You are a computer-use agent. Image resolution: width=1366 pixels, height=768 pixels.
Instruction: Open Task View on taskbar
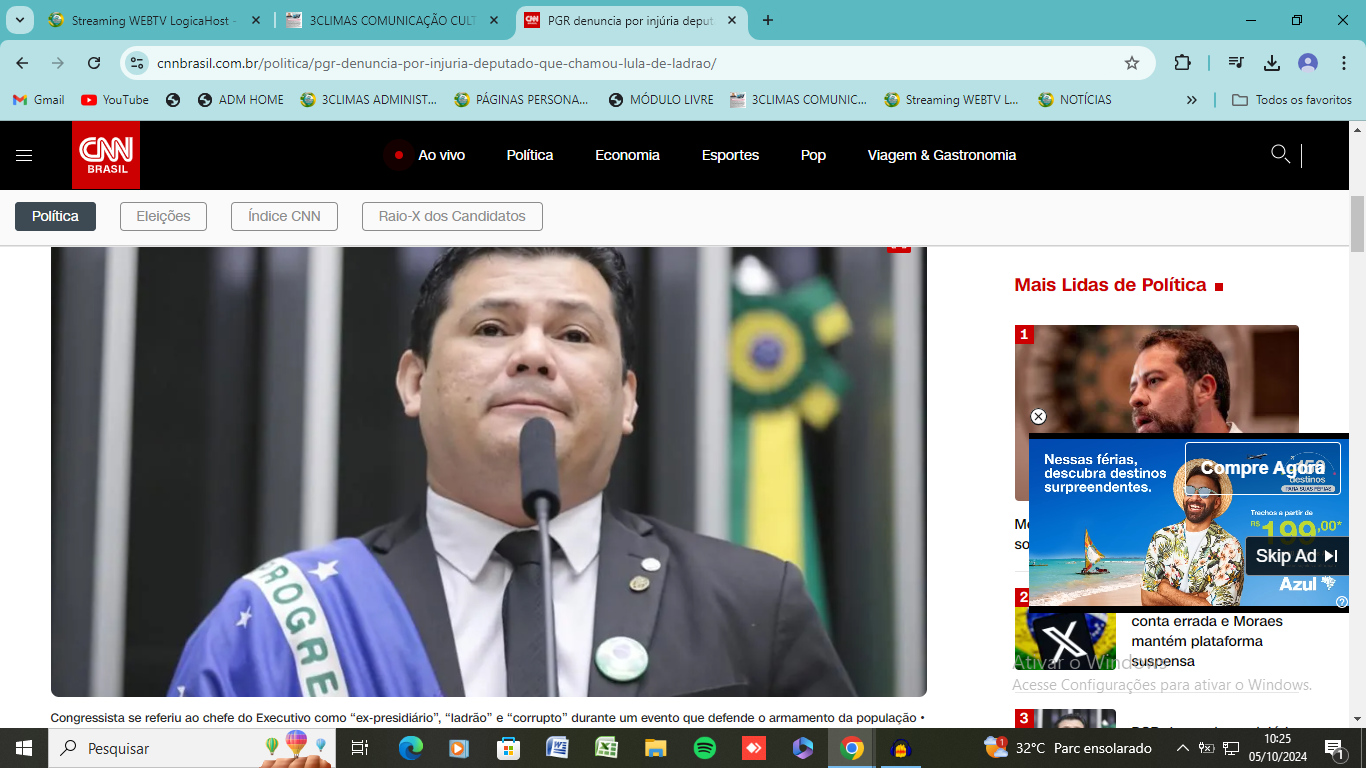(x=360, y=748)
